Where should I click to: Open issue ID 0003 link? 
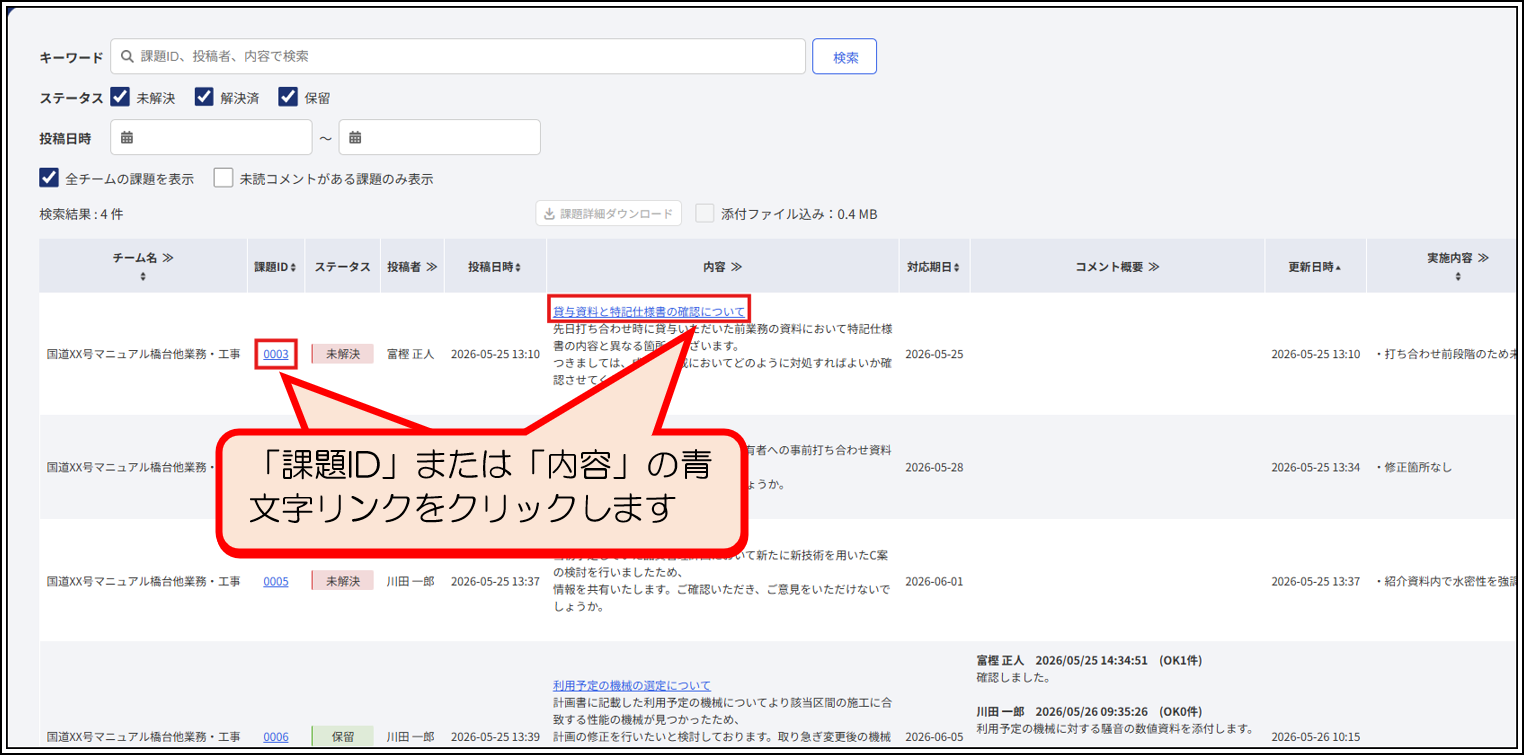[x=276, y=354]
